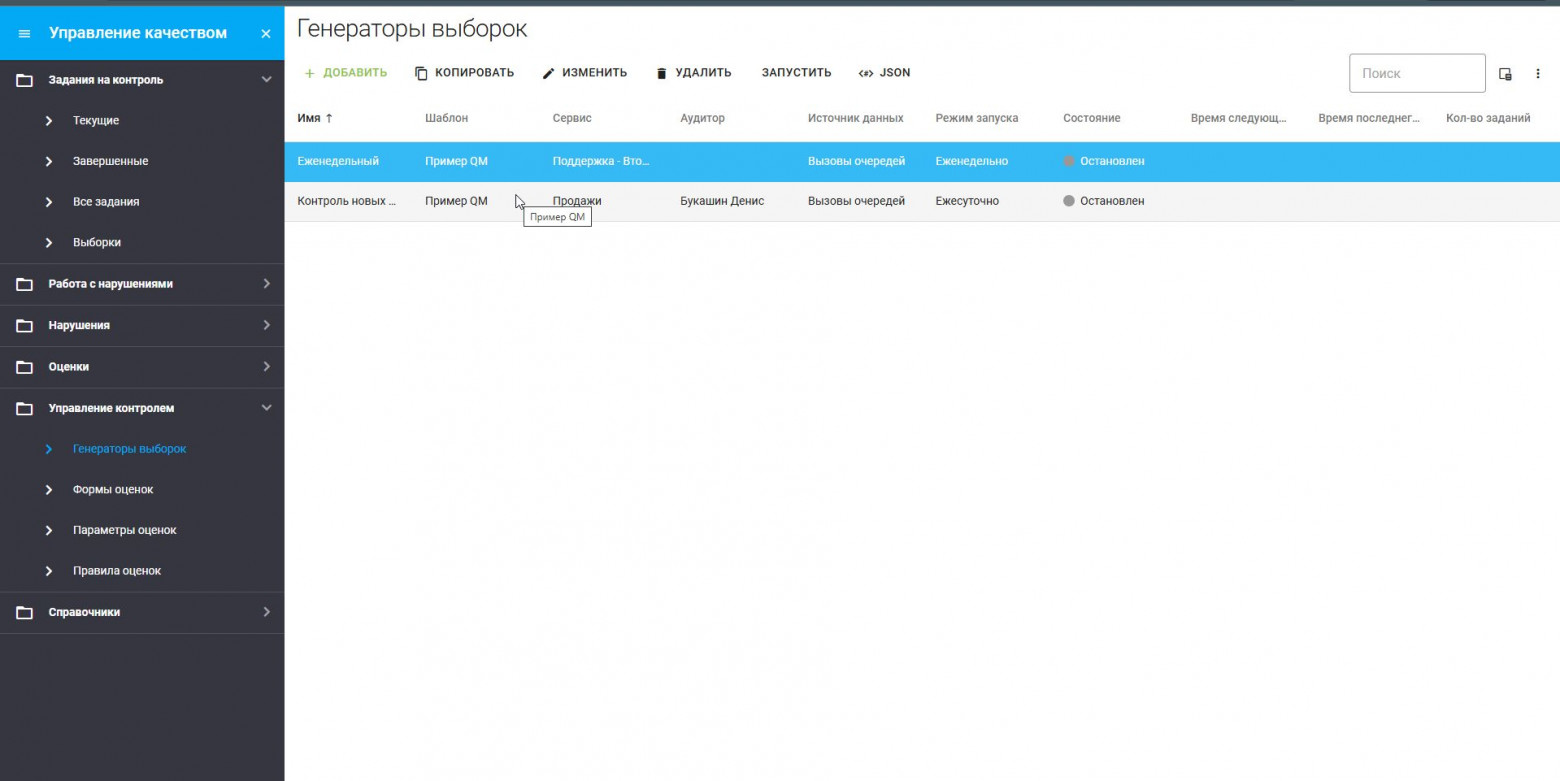Click the Запустить button
The height and width of the screenshot is (781, 1560).
[x=796, y=73]
